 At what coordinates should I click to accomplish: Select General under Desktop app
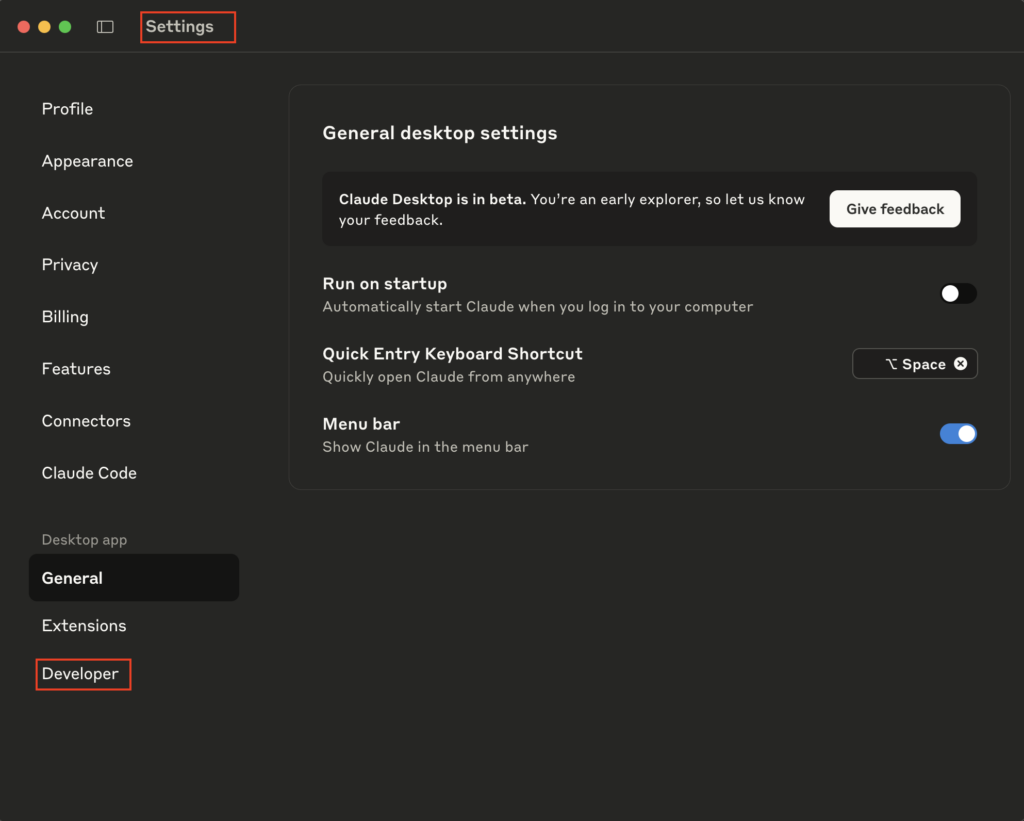[x=72, y=578]
